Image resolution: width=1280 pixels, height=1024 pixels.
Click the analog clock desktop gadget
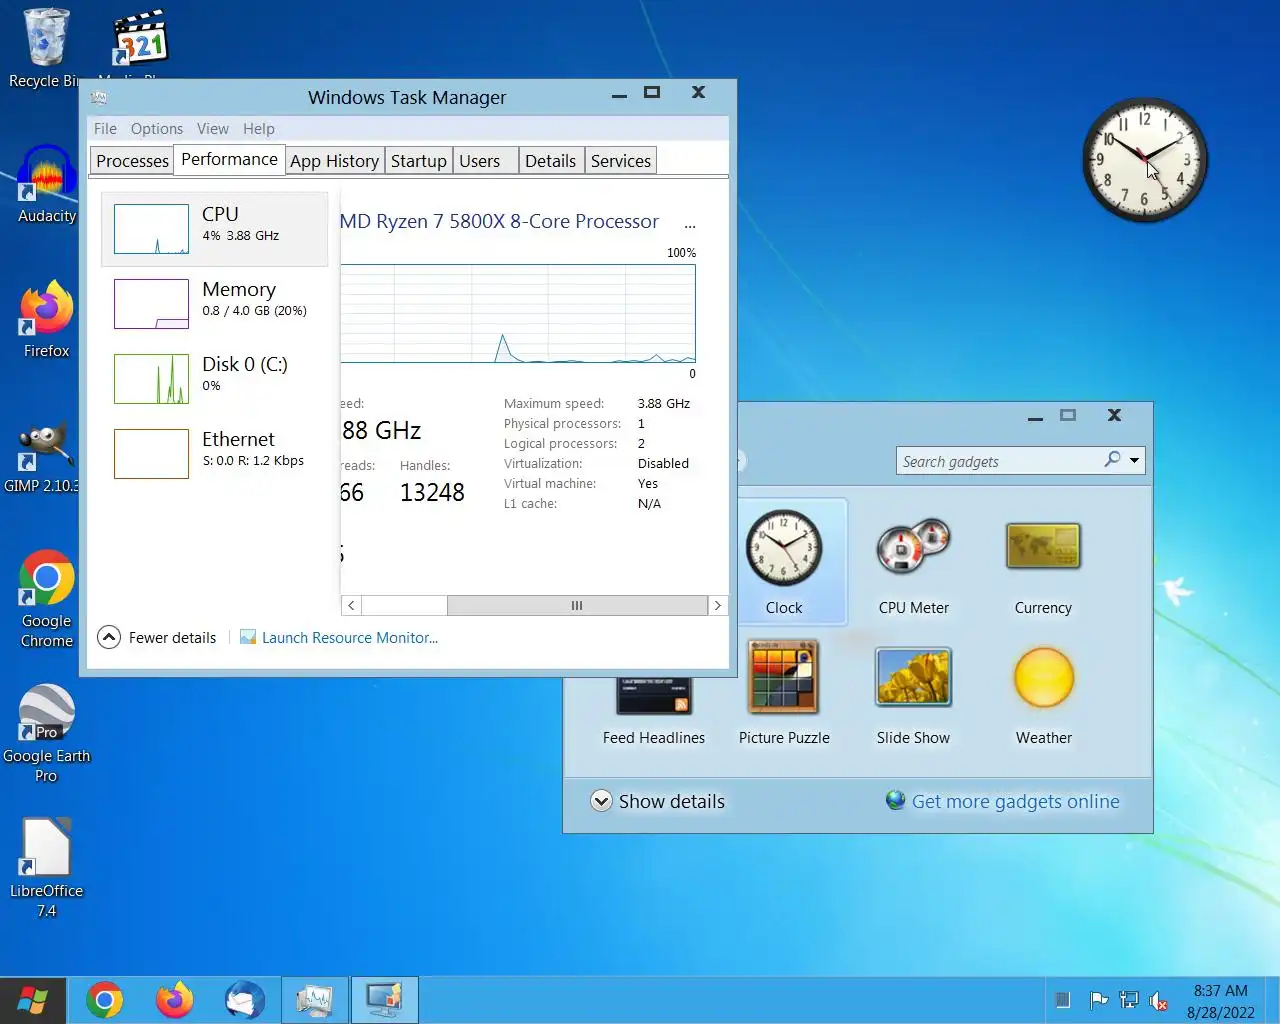point(1145,159)
